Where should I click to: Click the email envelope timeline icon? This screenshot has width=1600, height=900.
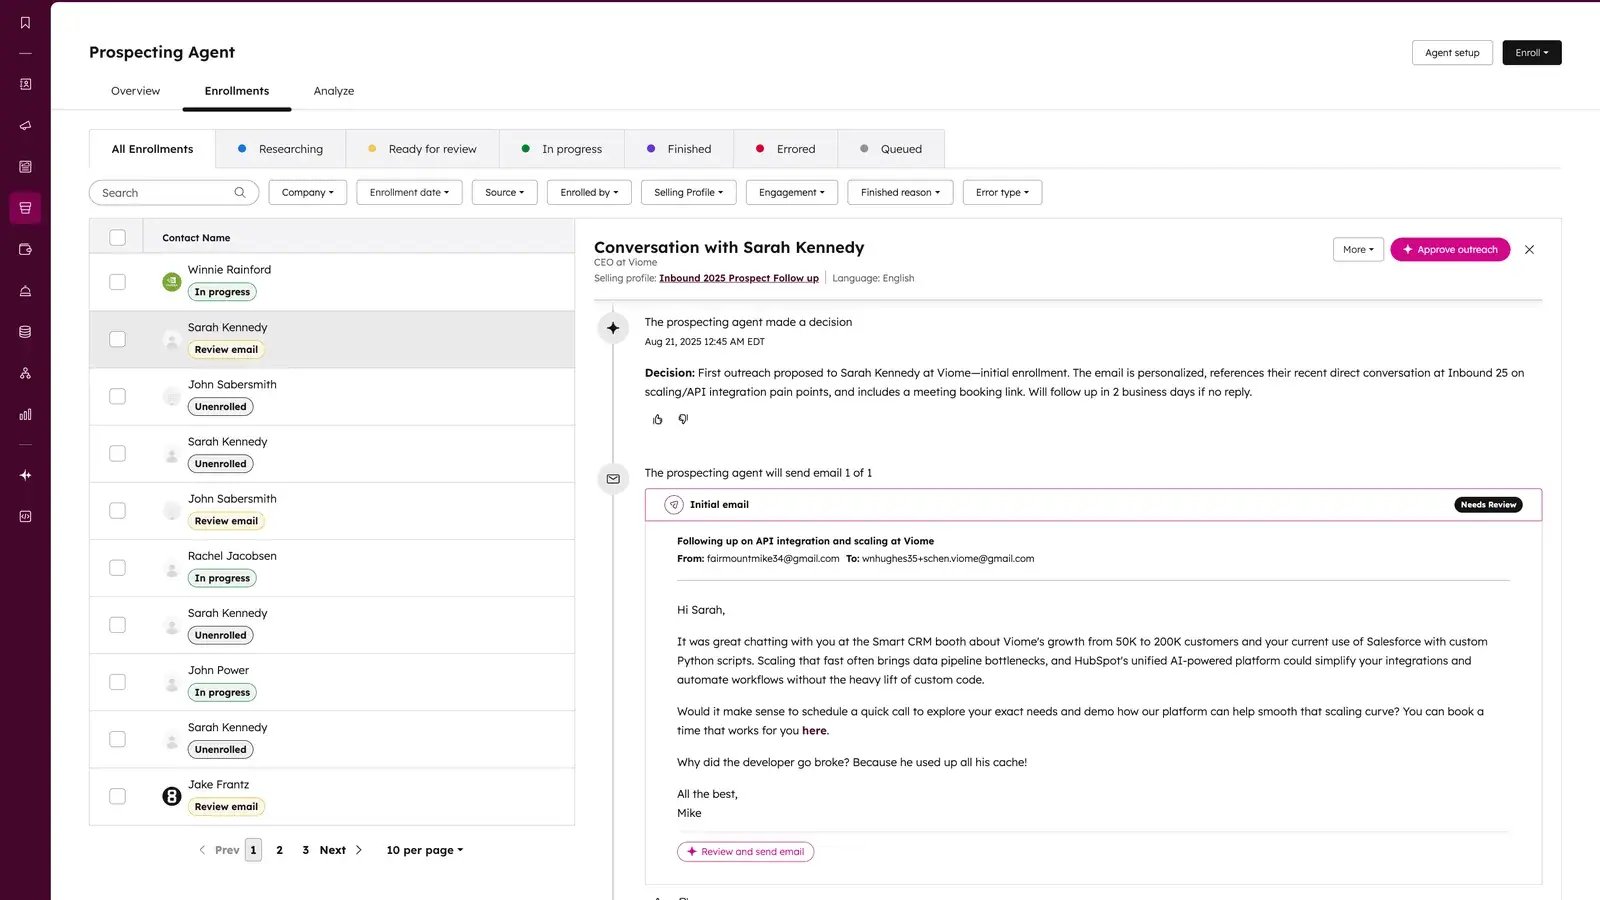pyautogui.click(x=613, y=479)
